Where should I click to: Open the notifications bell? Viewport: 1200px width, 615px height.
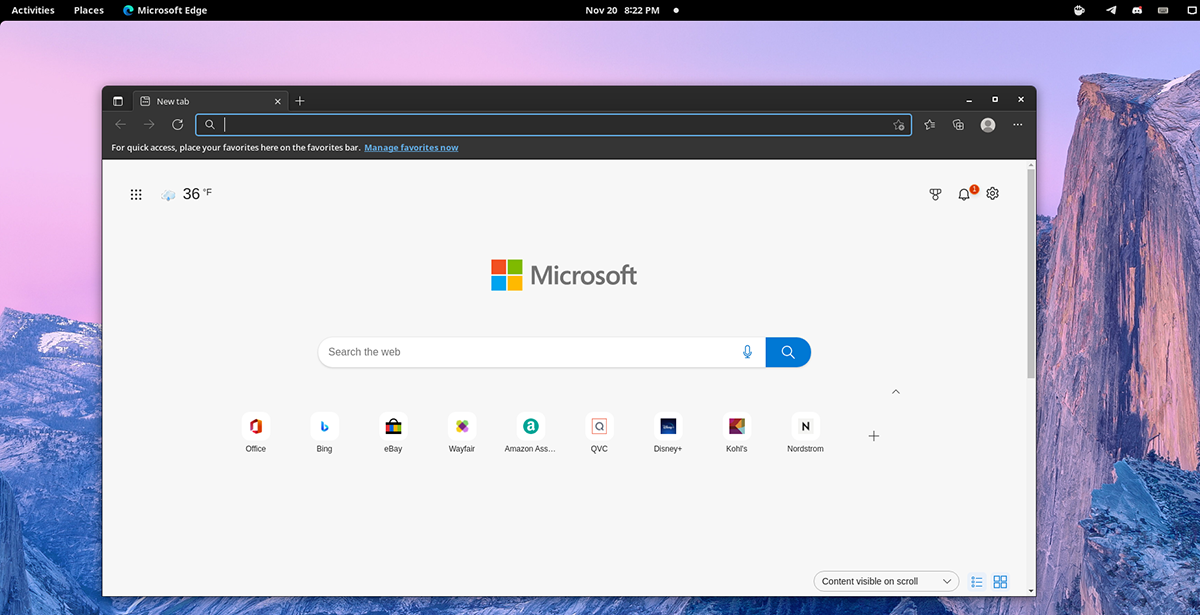tap(964, 194)
